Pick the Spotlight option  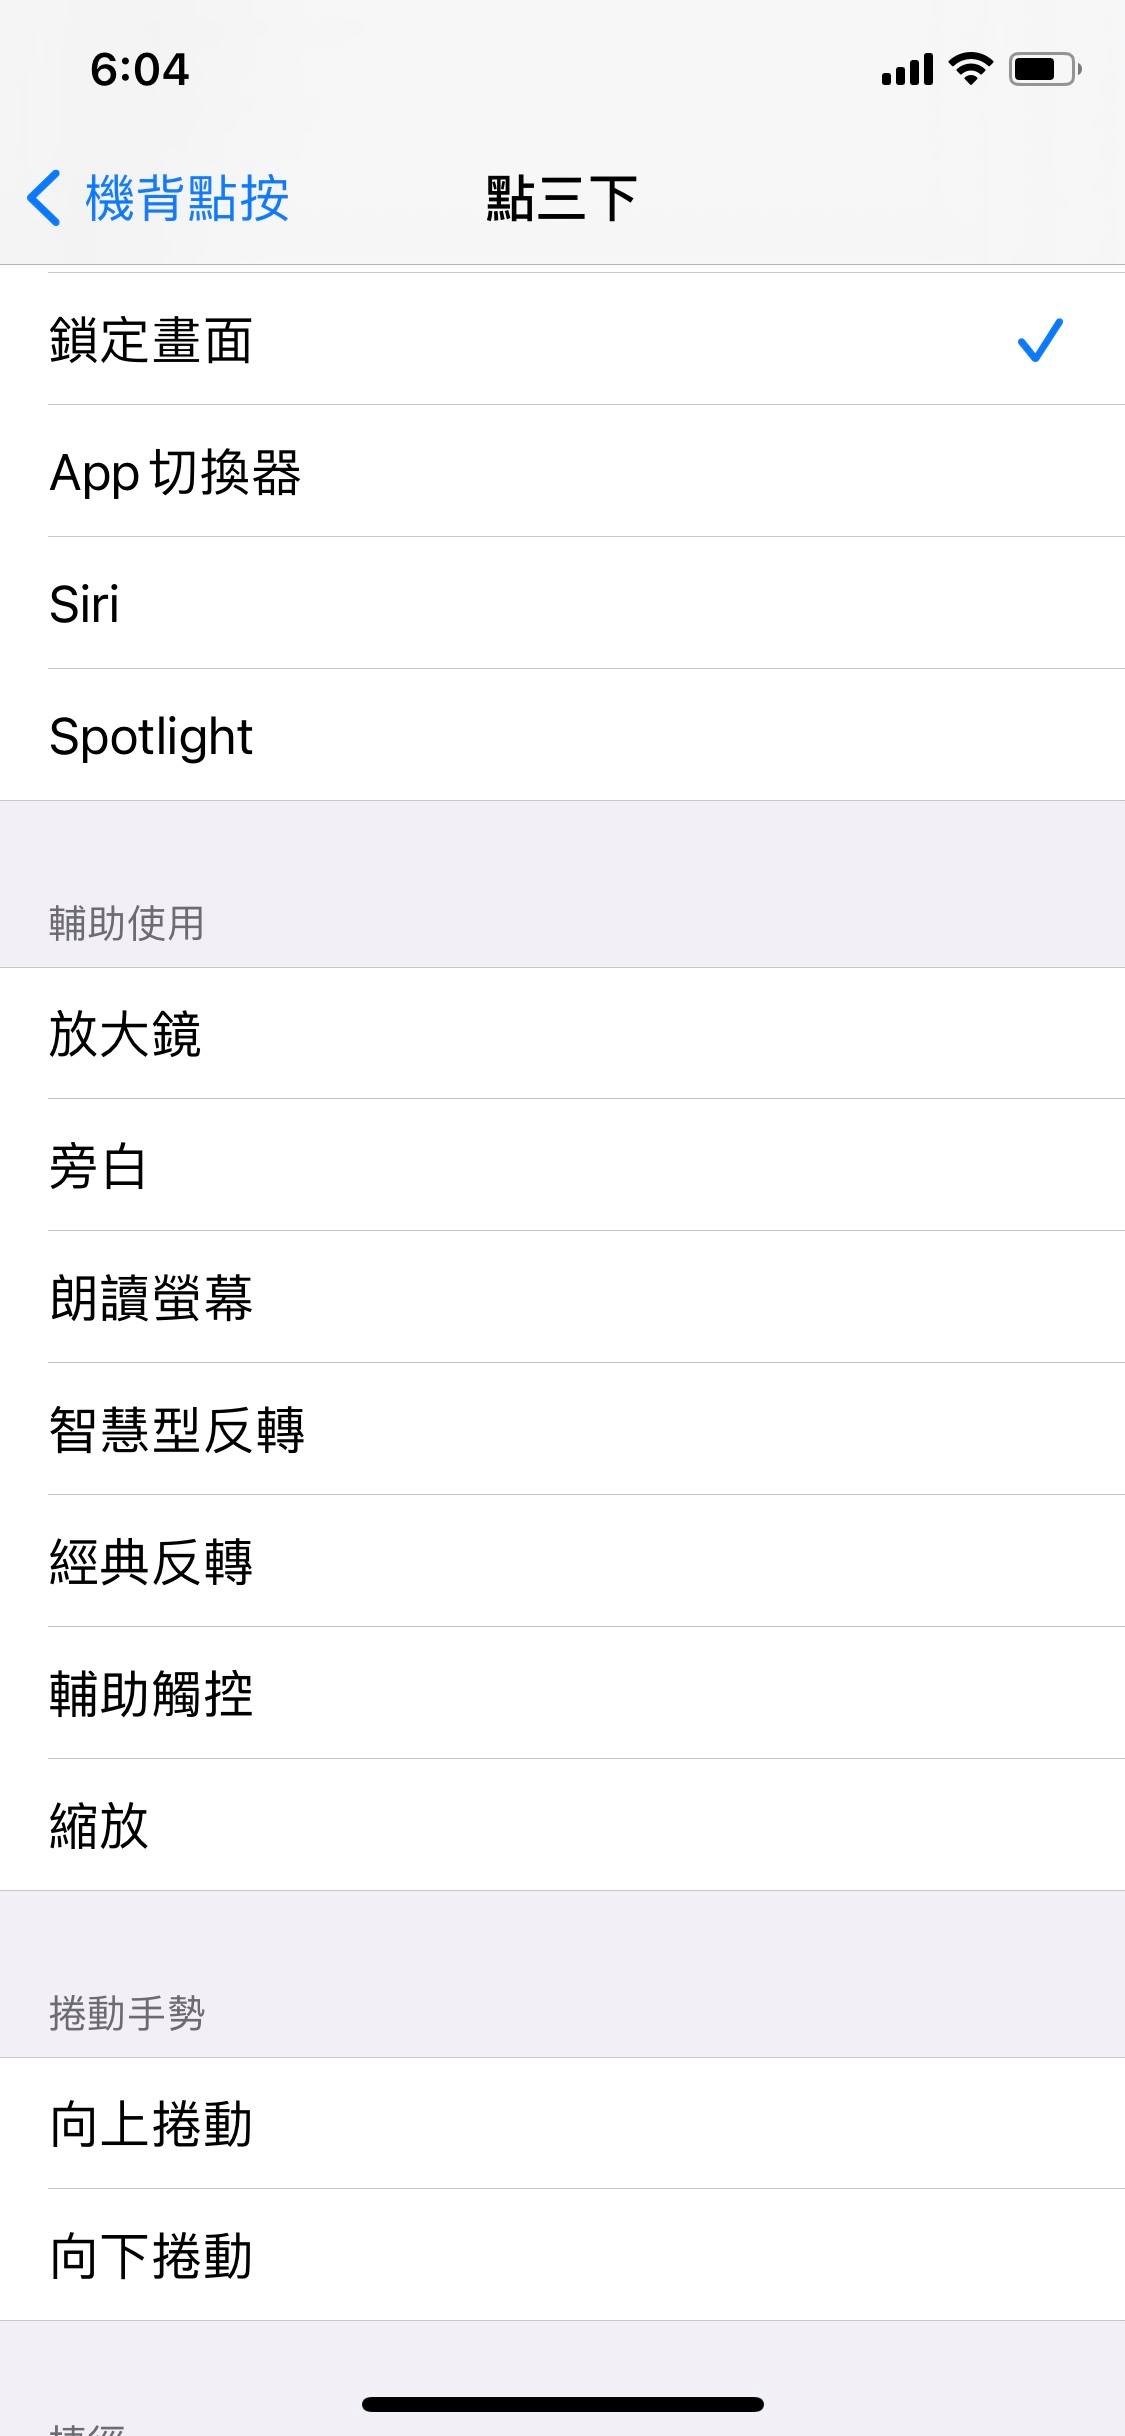[x=152, y=736]
